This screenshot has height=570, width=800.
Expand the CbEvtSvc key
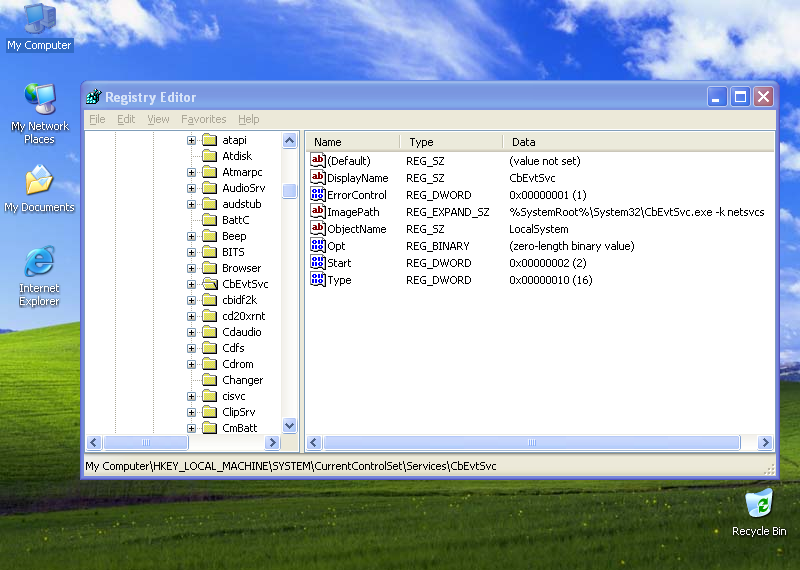pyautogui.click(x=191, y=284)
